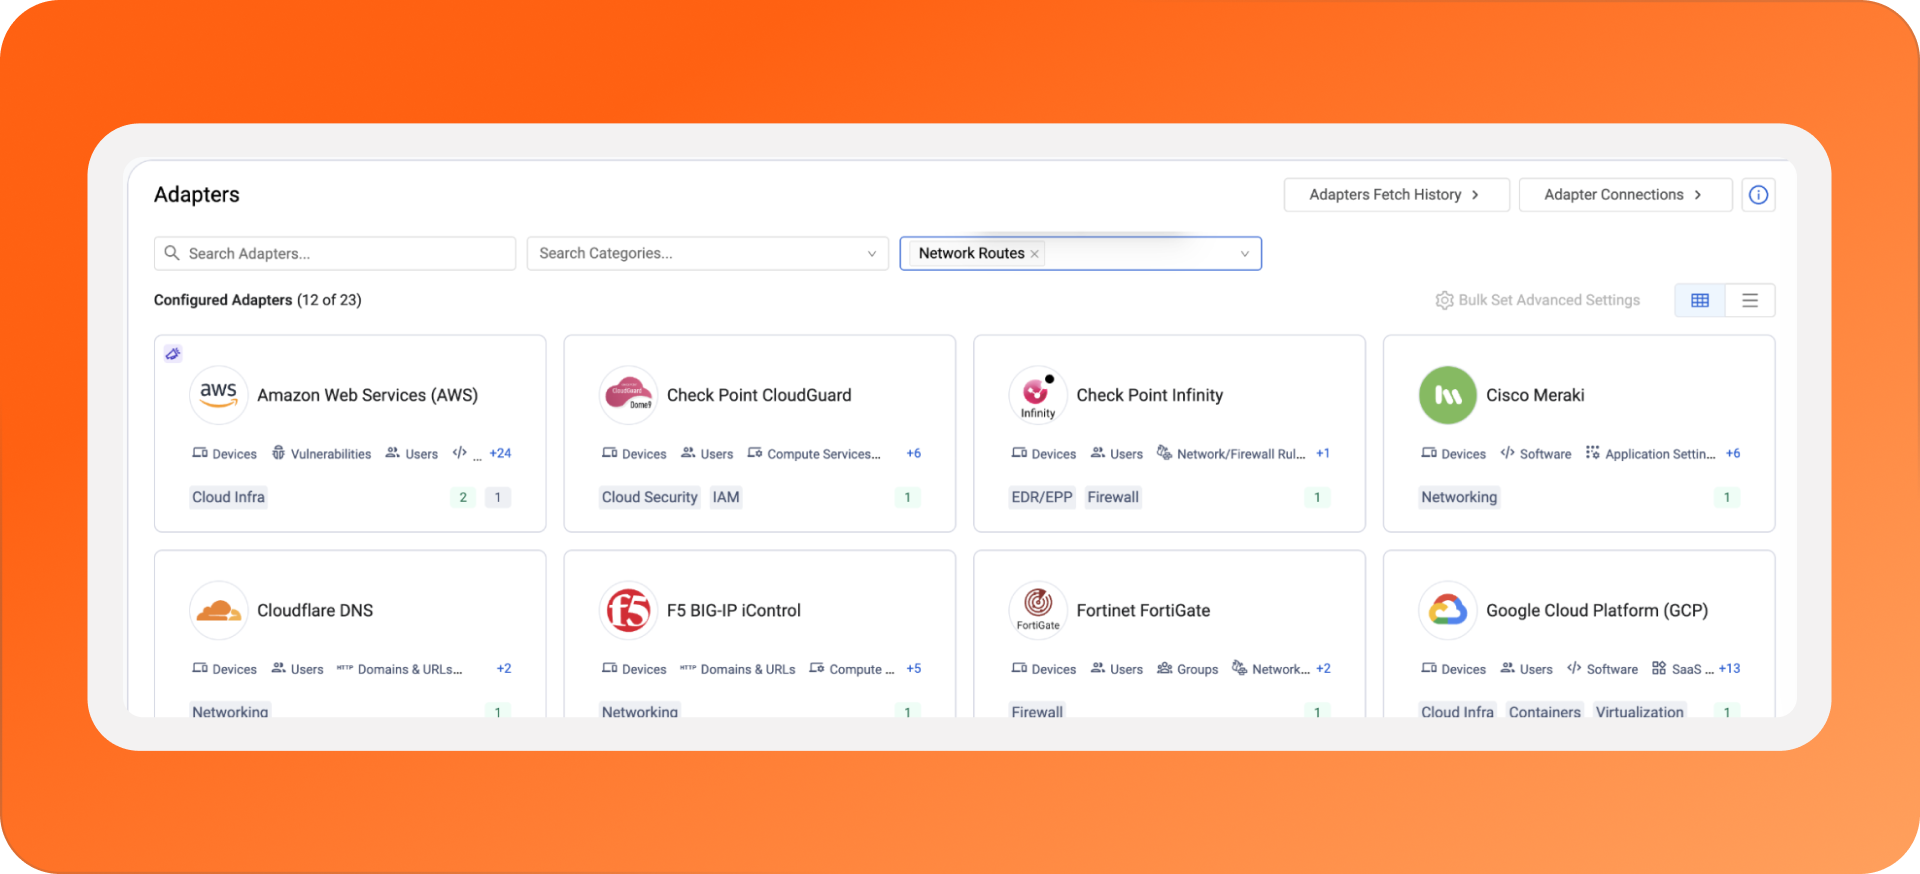Screen dimensions: 1920x874
Task: Click the EDR/EPP tag on Check Point Infinity
Action: tap(1042, 497)
